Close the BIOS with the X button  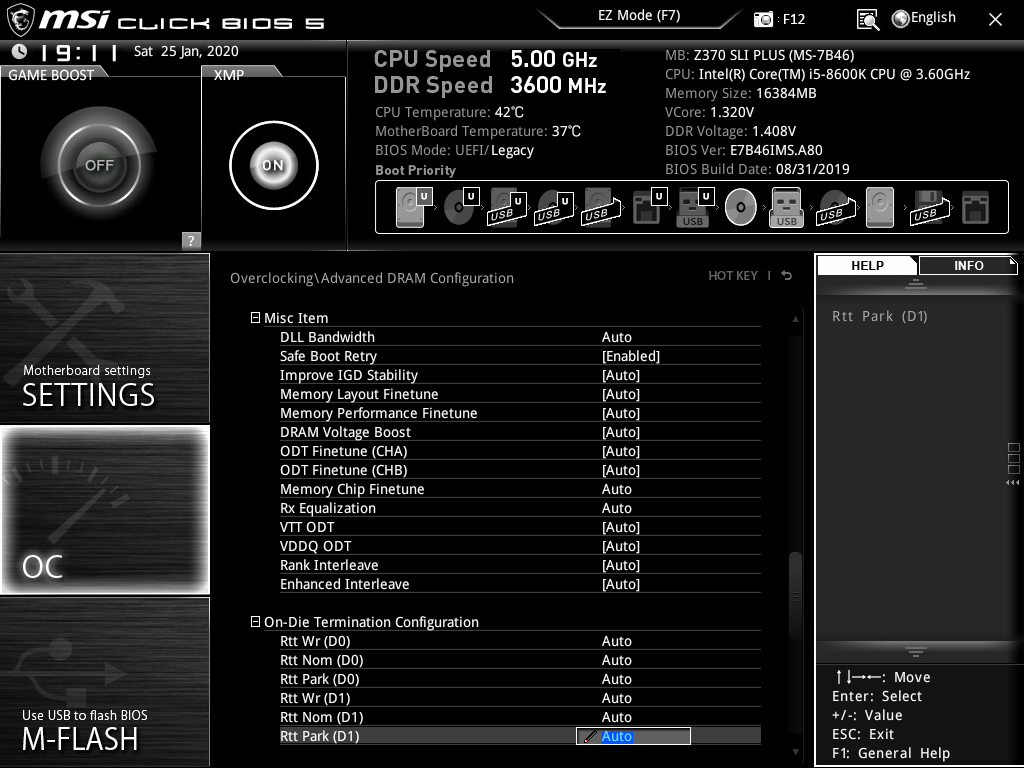pos(995,20)
